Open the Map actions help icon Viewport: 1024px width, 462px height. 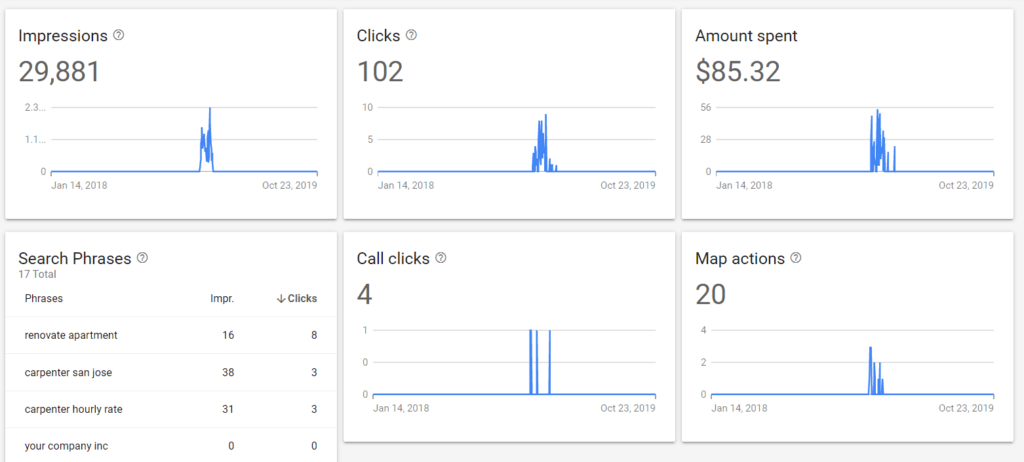point(796,258)
